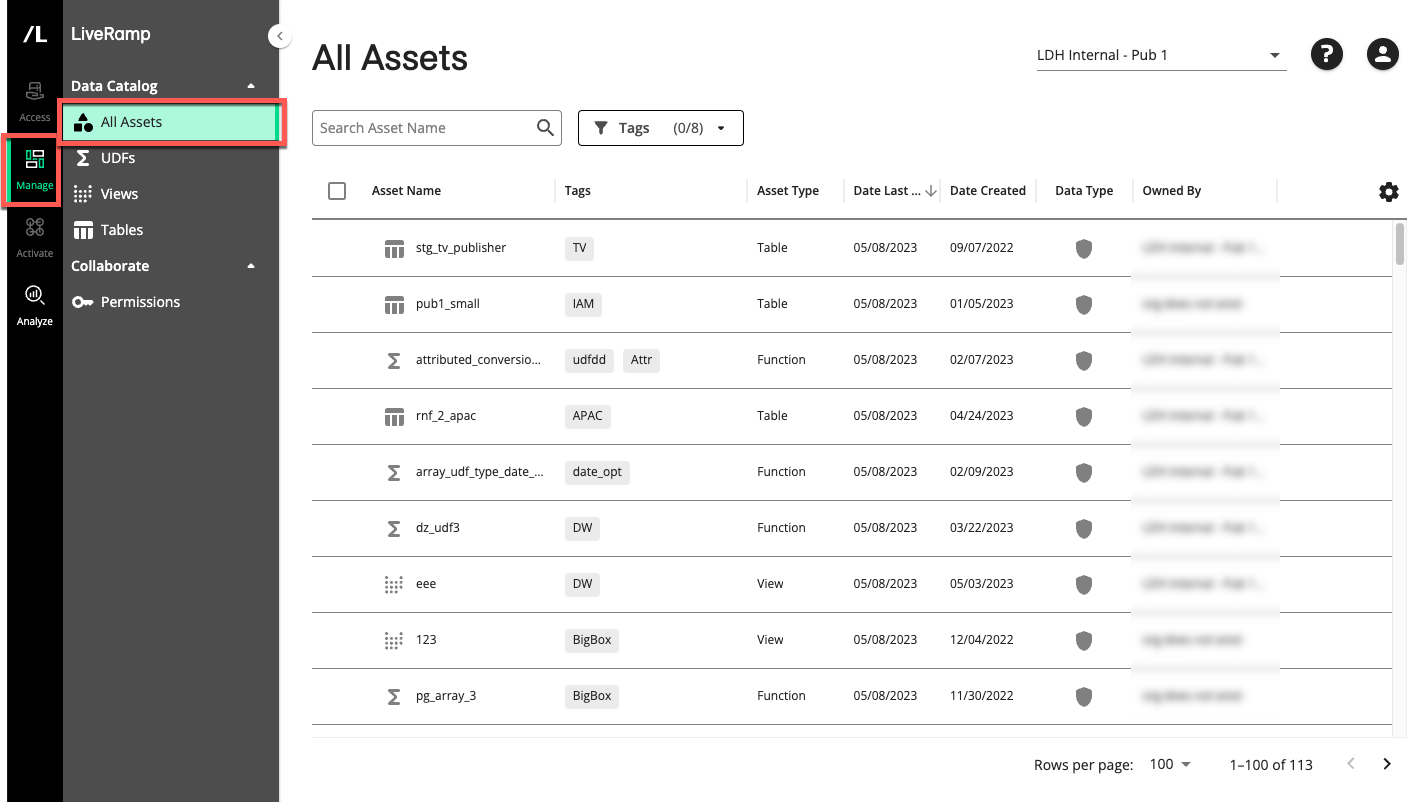Image resolution: width=1424 pixels, height=802 pixels.
Task: Click view icon for 123 row
Action: point(394,640)
